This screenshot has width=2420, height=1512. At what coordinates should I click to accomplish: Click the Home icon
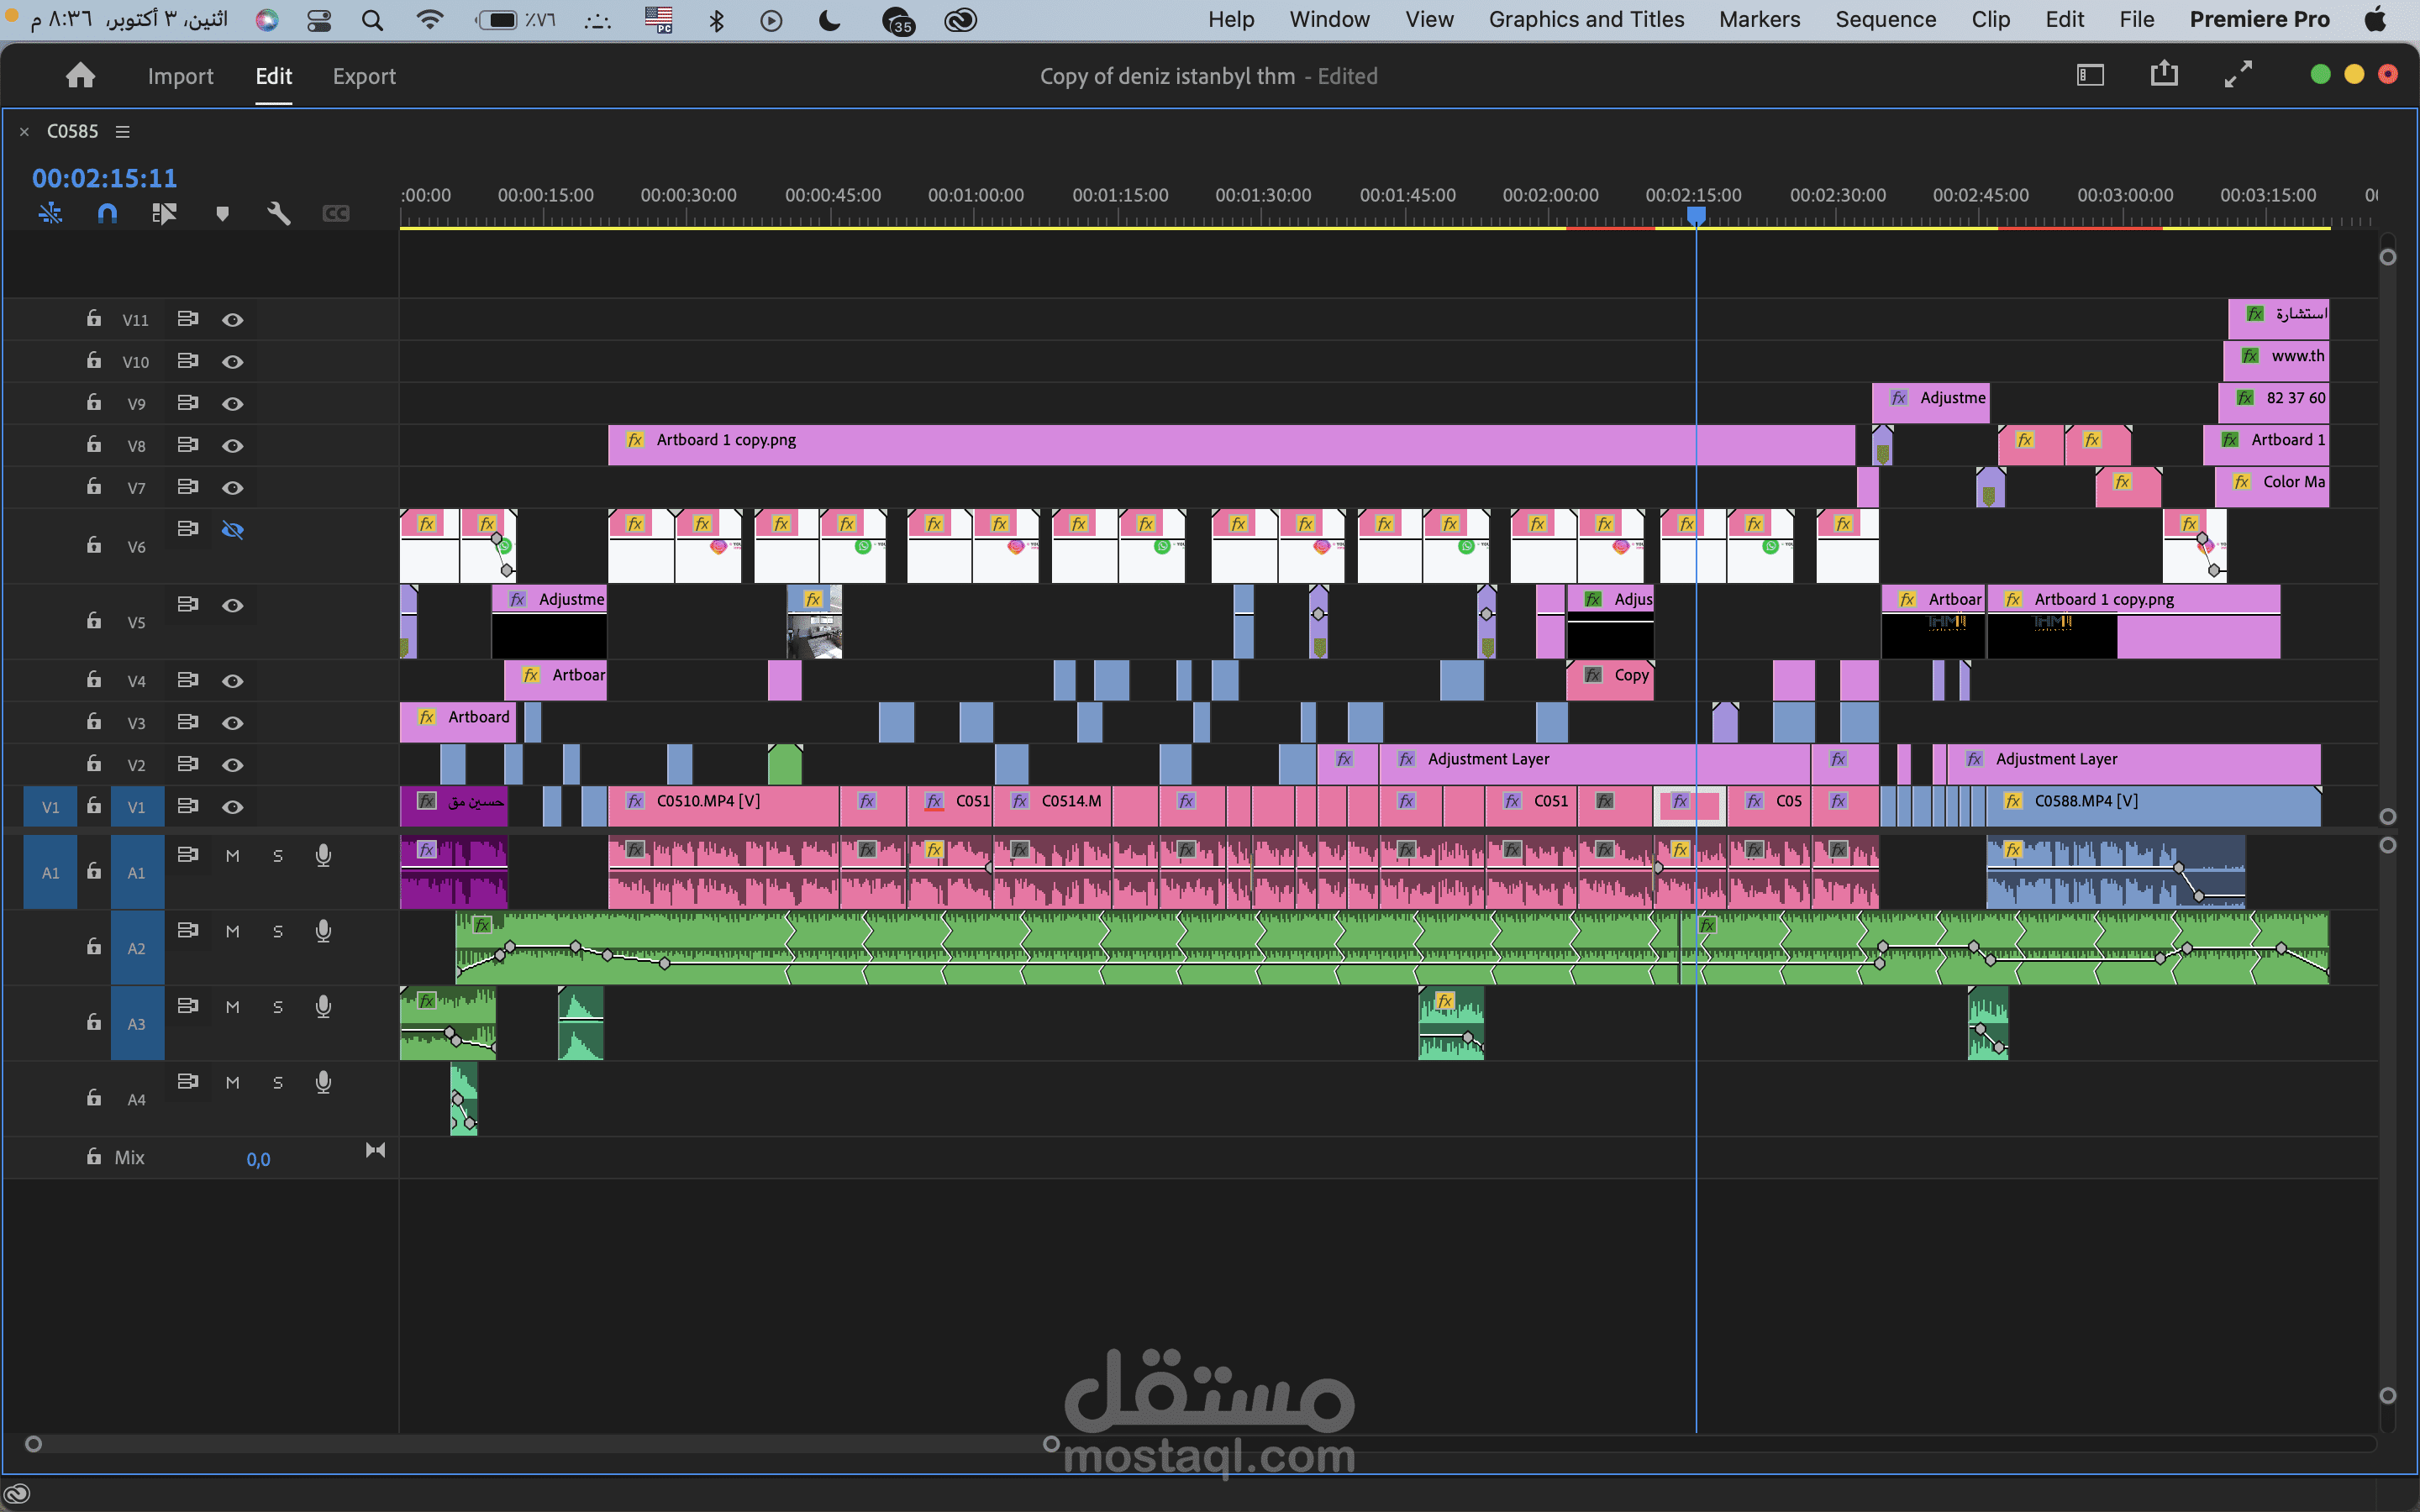point(80,76)
